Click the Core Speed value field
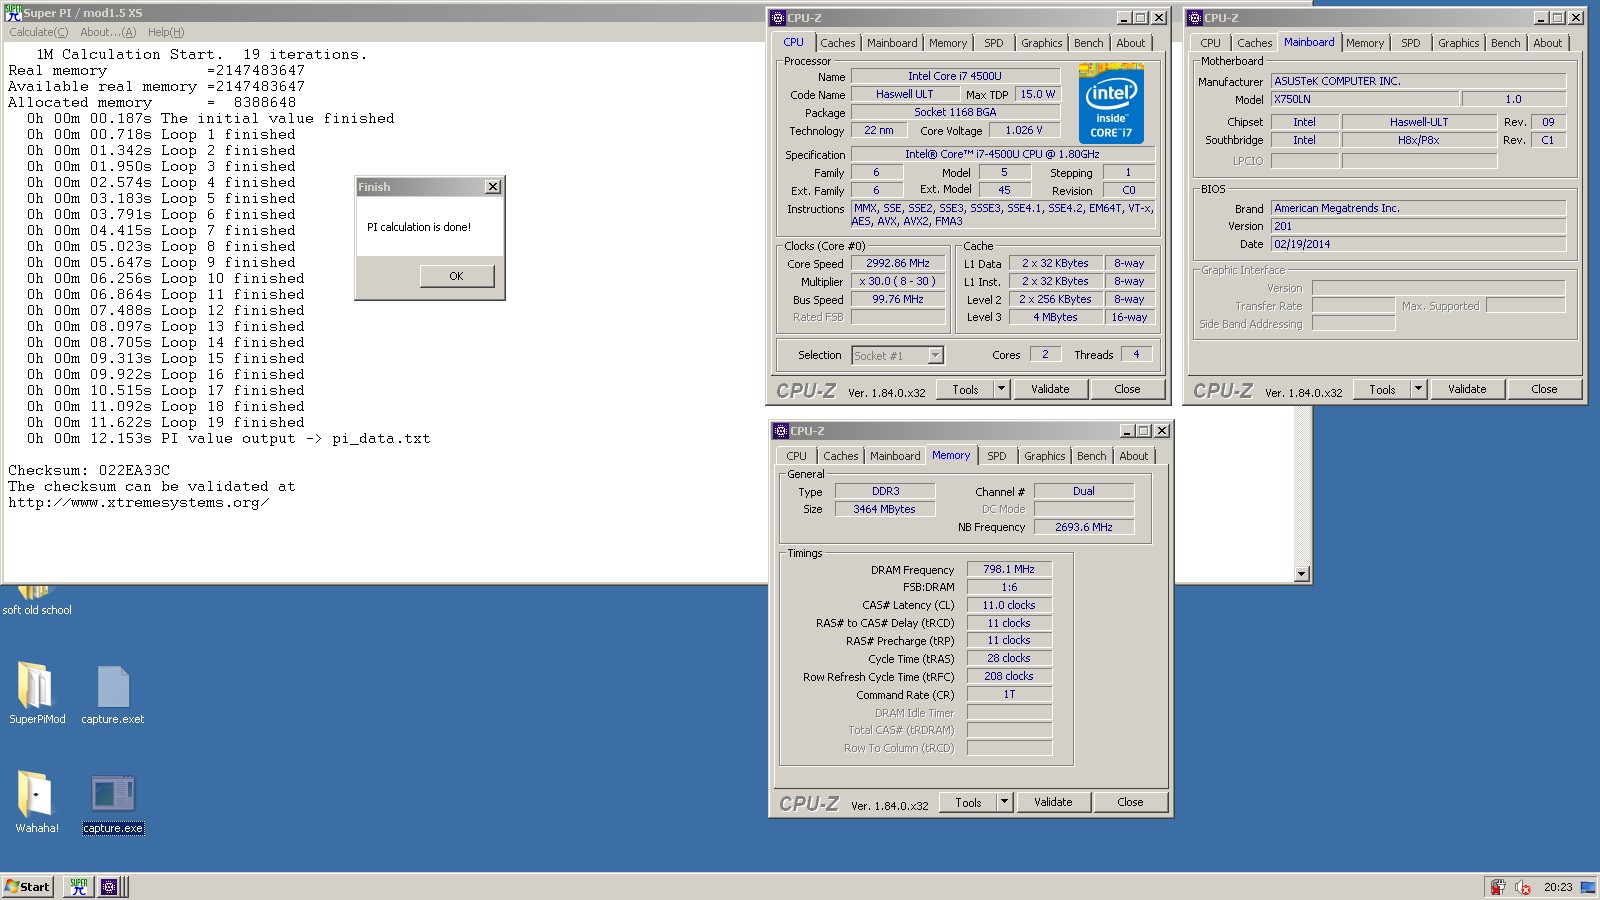 [x=898, y=263]
